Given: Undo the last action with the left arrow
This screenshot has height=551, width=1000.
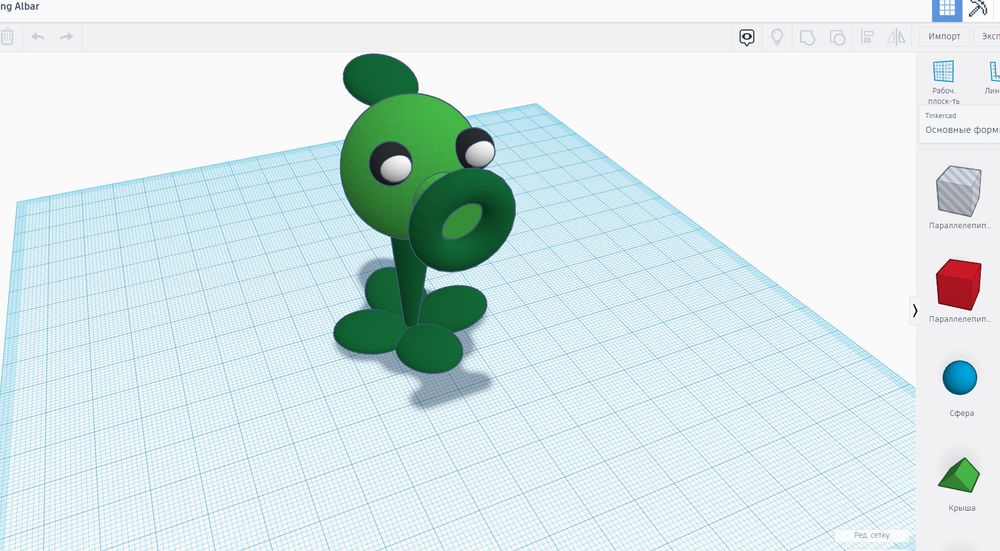Looking at the screenshot, I should point(38,37).
